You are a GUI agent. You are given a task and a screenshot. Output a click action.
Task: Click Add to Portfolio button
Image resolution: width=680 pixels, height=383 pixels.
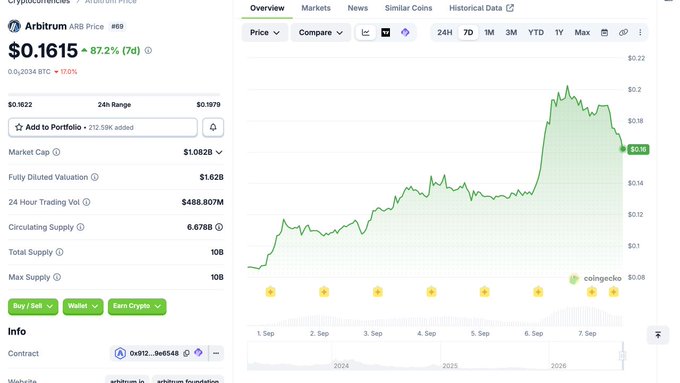[x=103, y=127]
